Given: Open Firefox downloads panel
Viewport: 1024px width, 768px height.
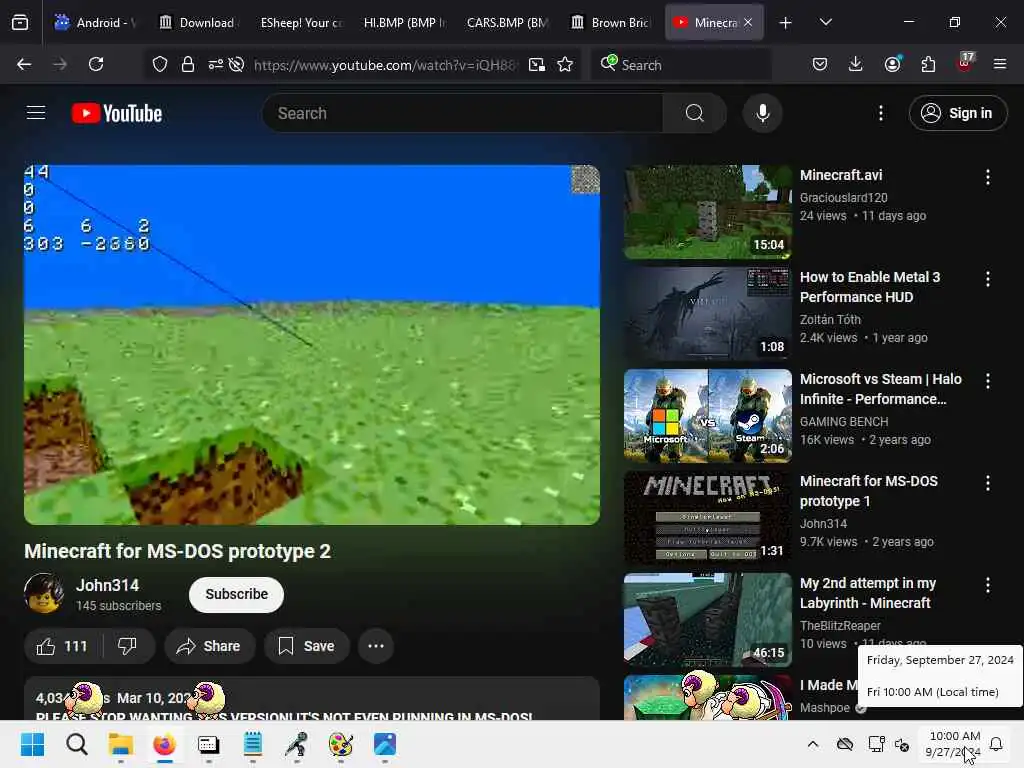Looking at the screenshot, I should click(x=856, y=64).
